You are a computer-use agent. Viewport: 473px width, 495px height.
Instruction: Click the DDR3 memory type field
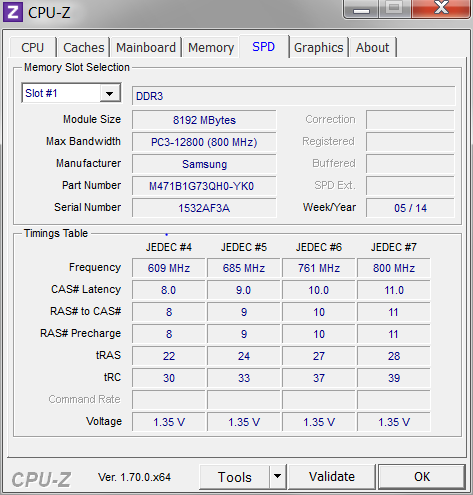click(293, 96)
